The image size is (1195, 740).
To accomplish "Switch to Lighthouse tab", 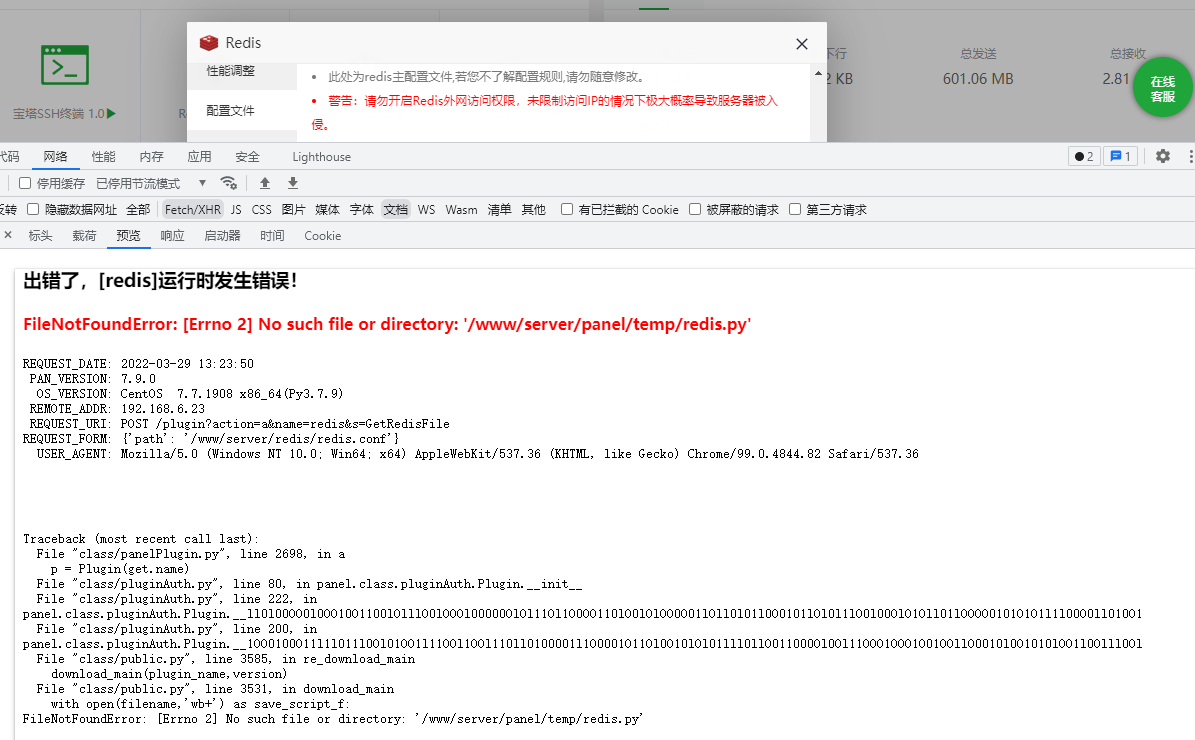I will click(x=322, y=156).
